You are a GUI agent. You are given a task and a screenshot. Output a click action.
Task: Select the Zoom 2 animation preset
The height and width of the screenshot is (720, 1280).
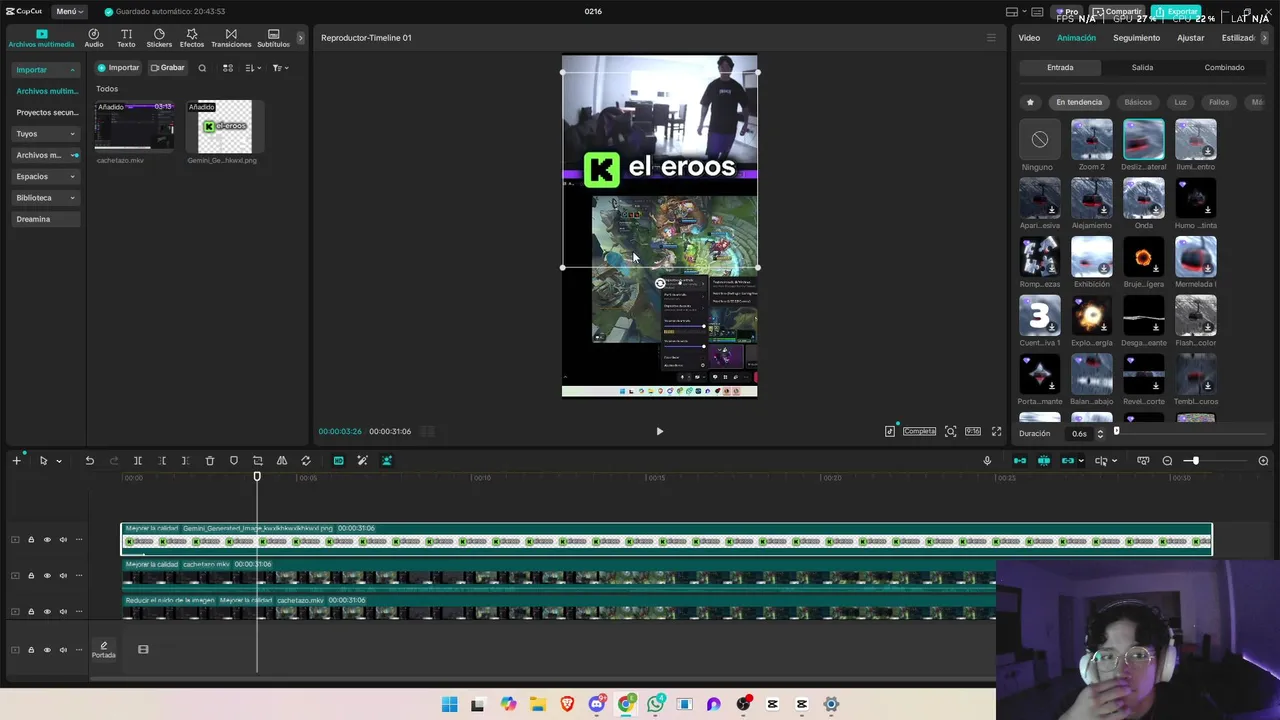click(x=1091, y=139)
